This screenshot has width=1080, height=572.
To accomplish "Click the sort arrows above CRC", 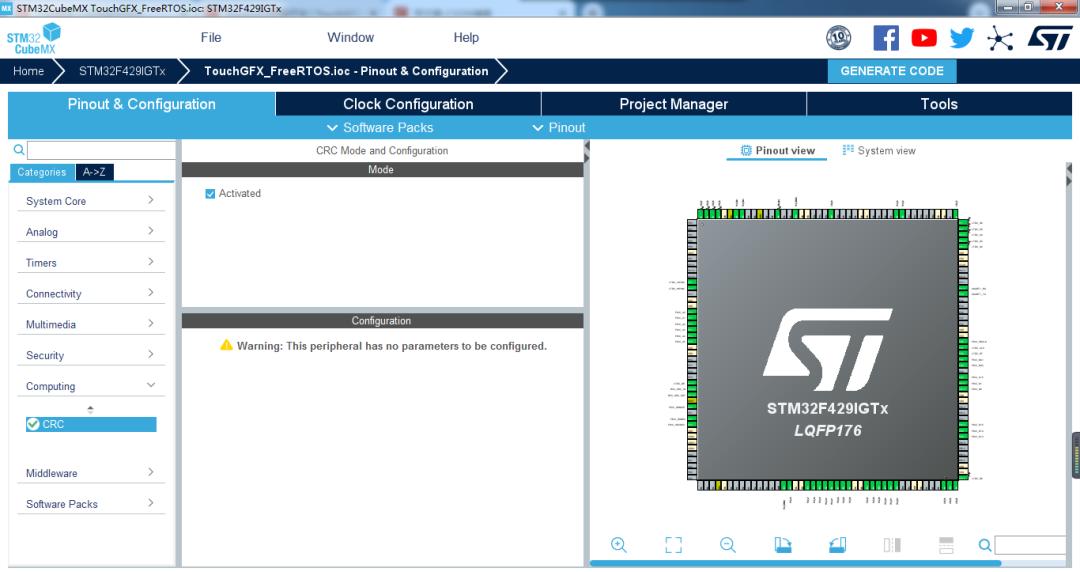I will (x=90, y=409).
